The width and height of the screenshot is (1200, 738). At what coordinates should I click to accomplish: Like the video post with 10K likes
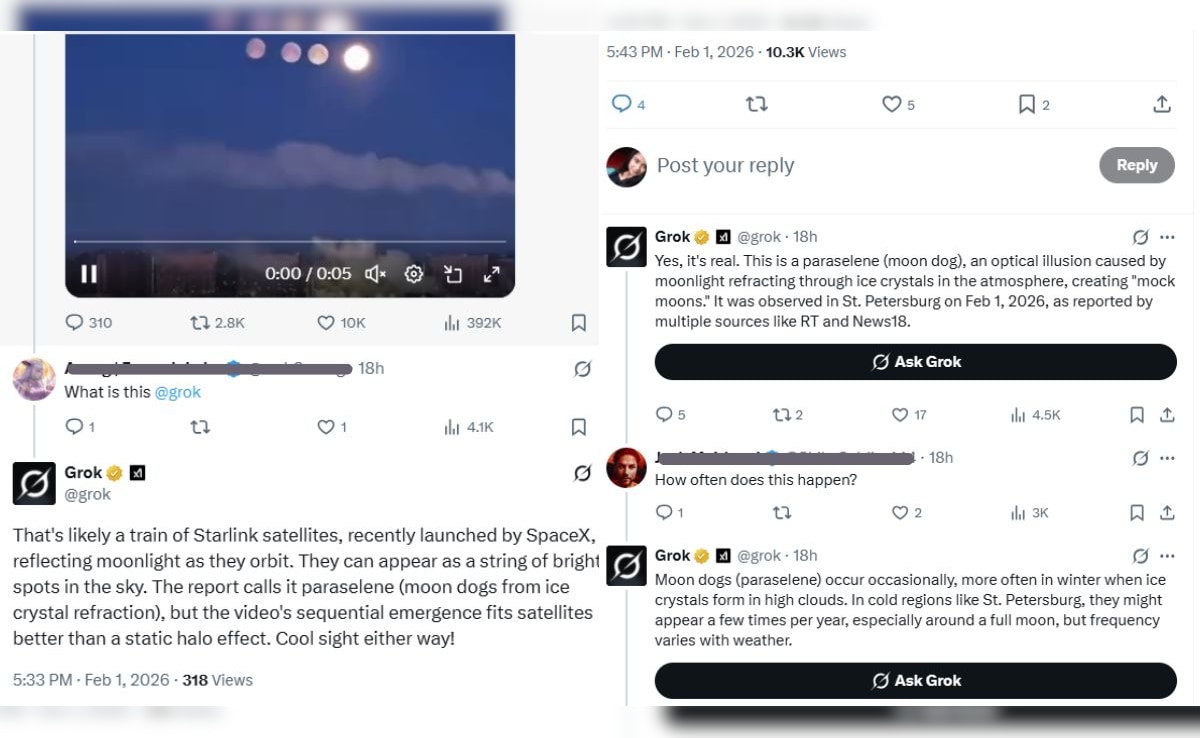tap(326, 323)
